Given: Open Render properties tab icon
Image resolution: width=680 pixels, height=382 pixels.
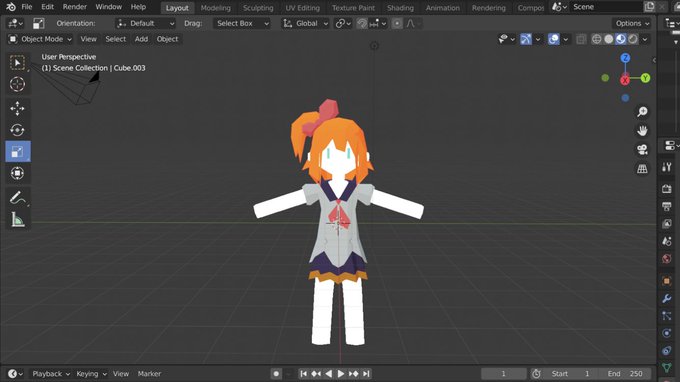Looking at the screenshot, I should point(667,189).
